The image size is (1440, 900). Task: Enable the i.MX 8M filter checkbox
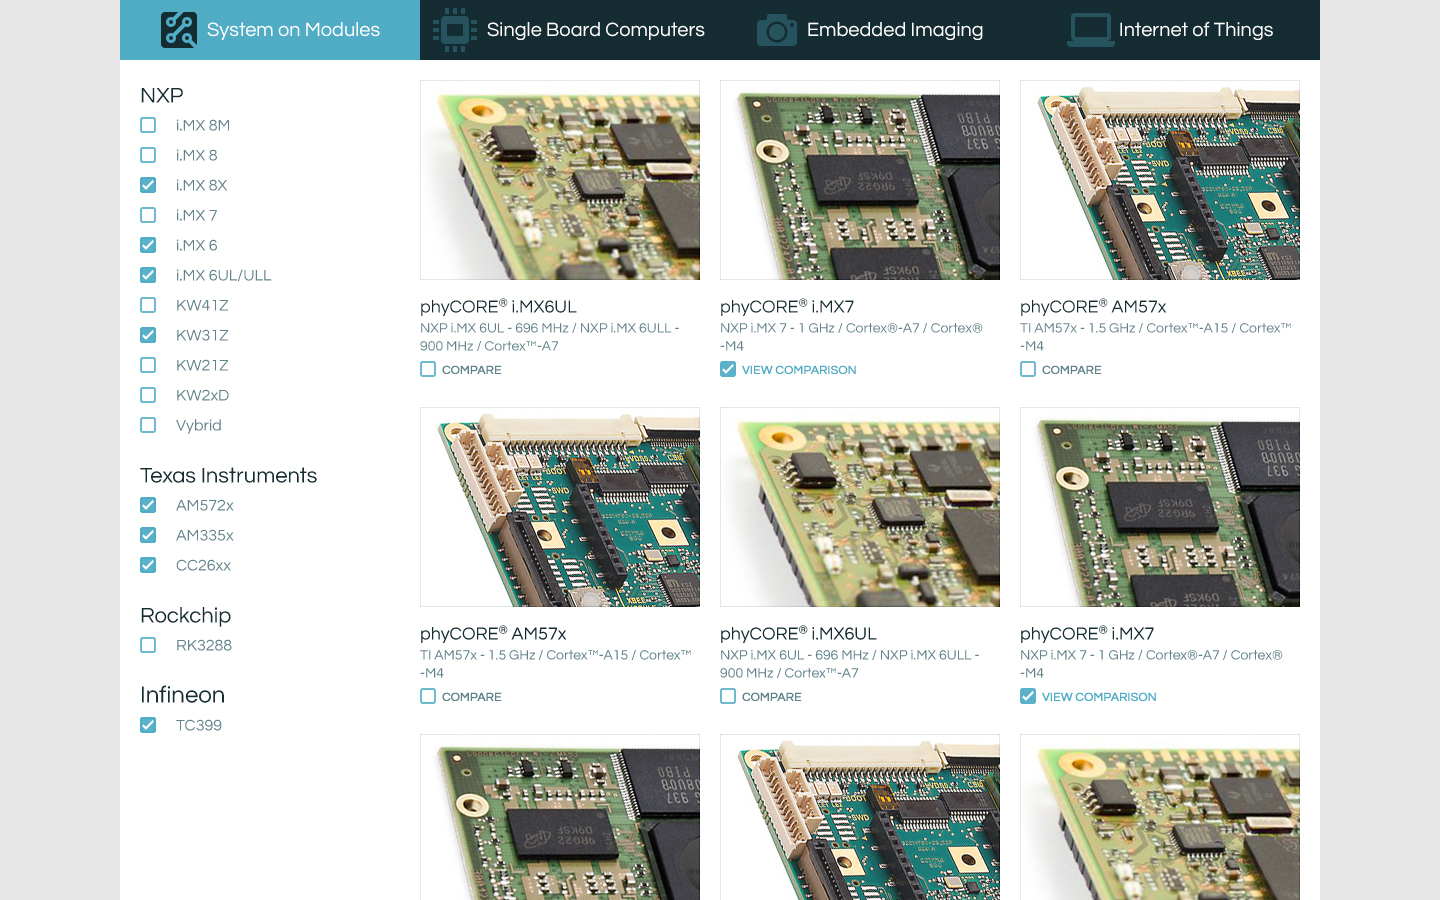pos(149,125)
